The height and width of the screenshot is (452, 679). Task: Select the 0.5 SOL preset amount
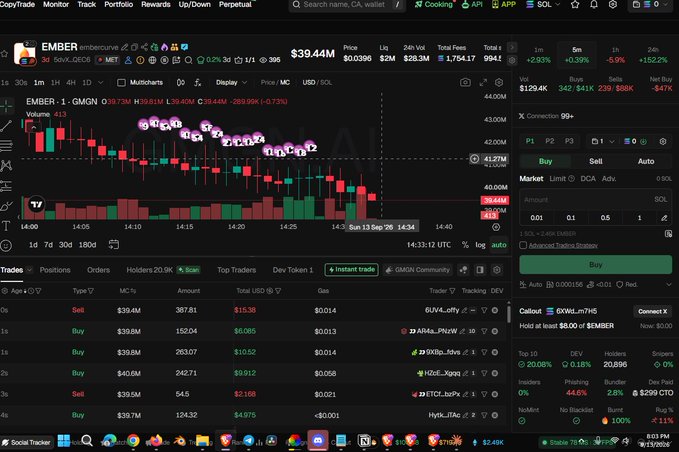click(605, 218)
